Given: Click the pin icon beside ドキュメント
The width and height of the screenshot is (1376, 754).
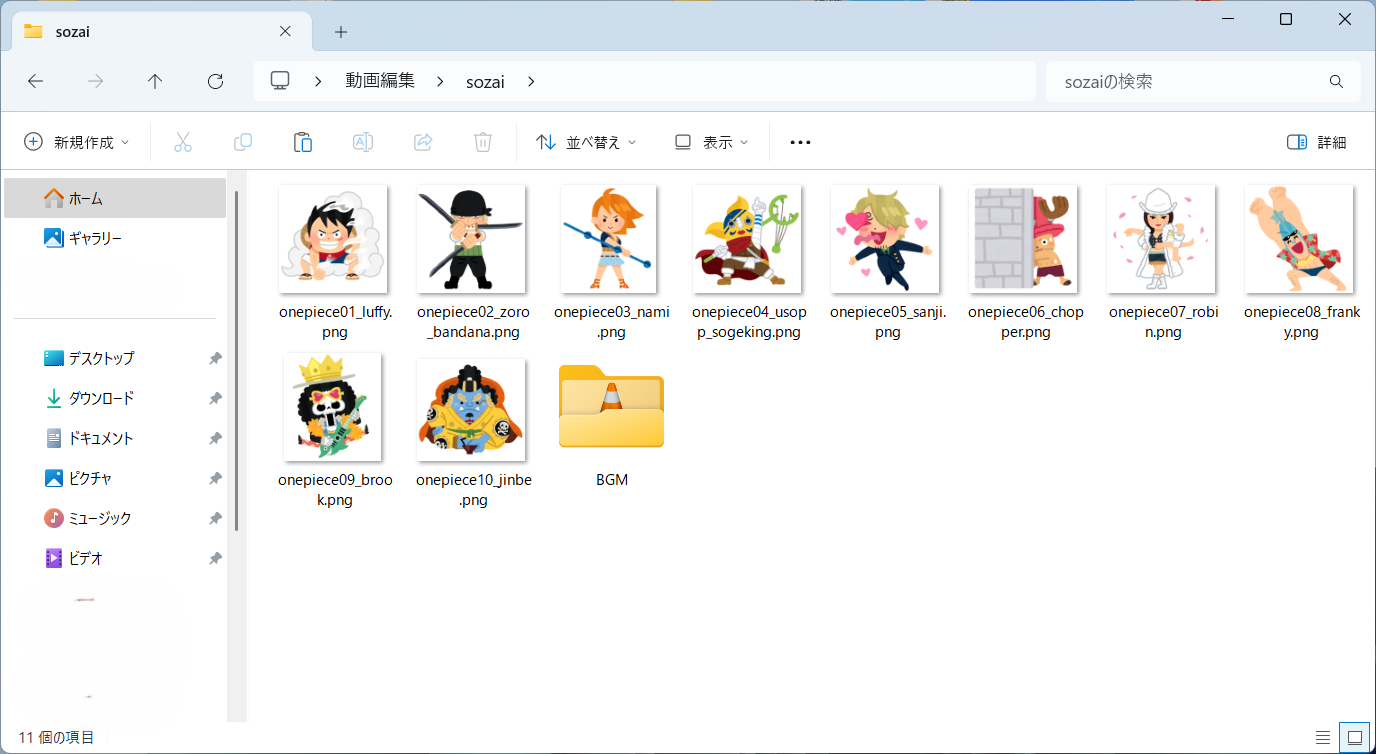Looking at the screenshot, I should tap(215, 438).
